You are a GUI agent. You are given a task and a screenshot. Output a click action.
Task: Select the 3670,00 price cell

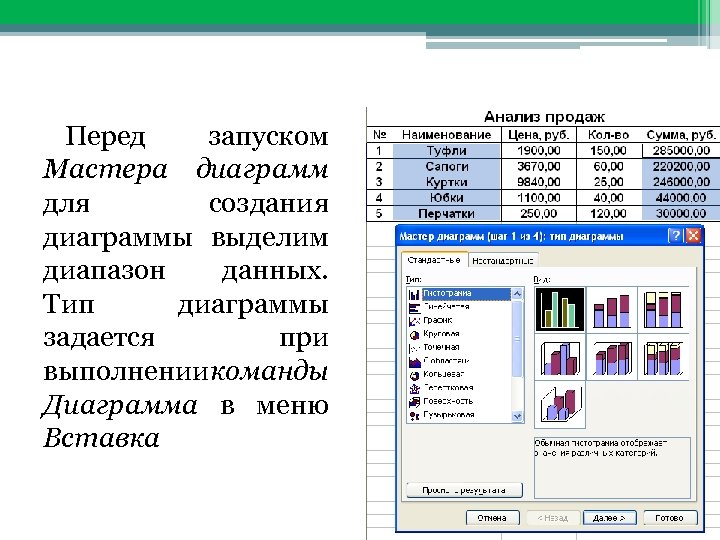pos(539,166)
